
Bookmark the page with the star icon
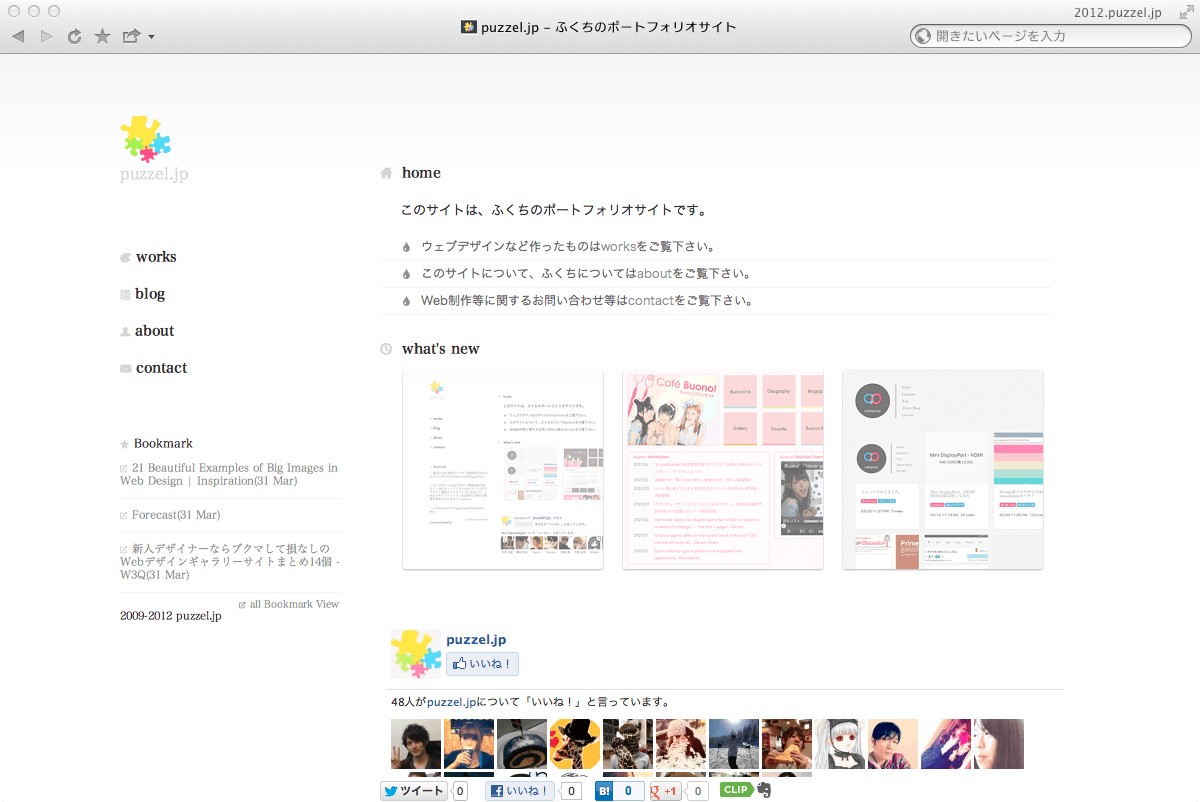(x=102, y=36)
